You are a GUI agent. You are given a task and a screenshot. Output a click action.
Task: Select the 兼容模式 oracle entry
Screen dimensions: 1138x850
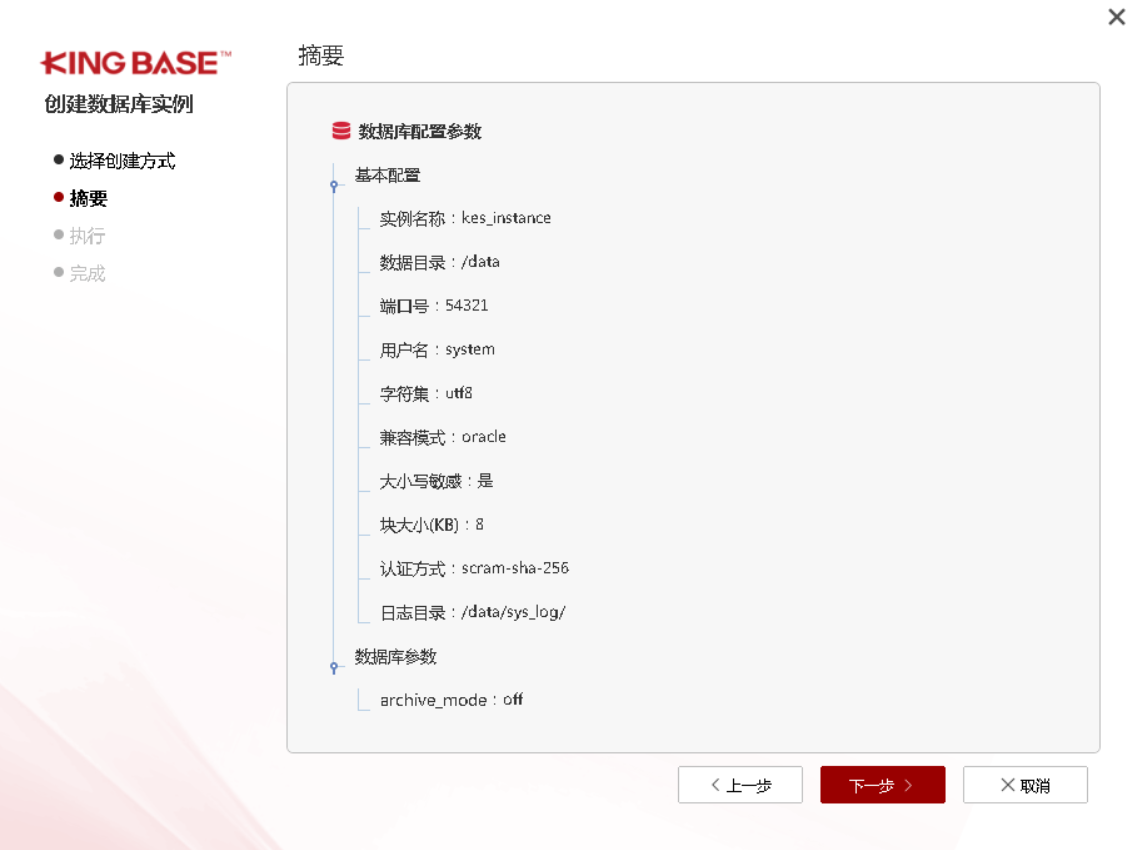click(x=443, y=437)
